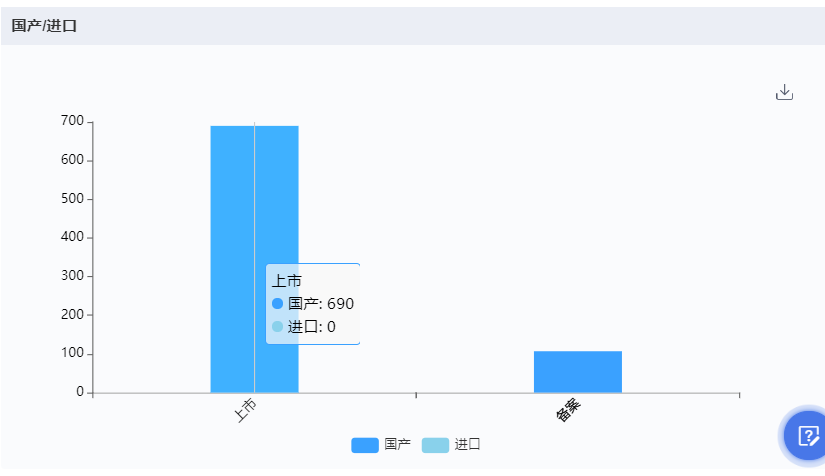Click the 进口: 0 tooltip row
Viewport: 825px width, 476px height.
(x=311, y=326)
